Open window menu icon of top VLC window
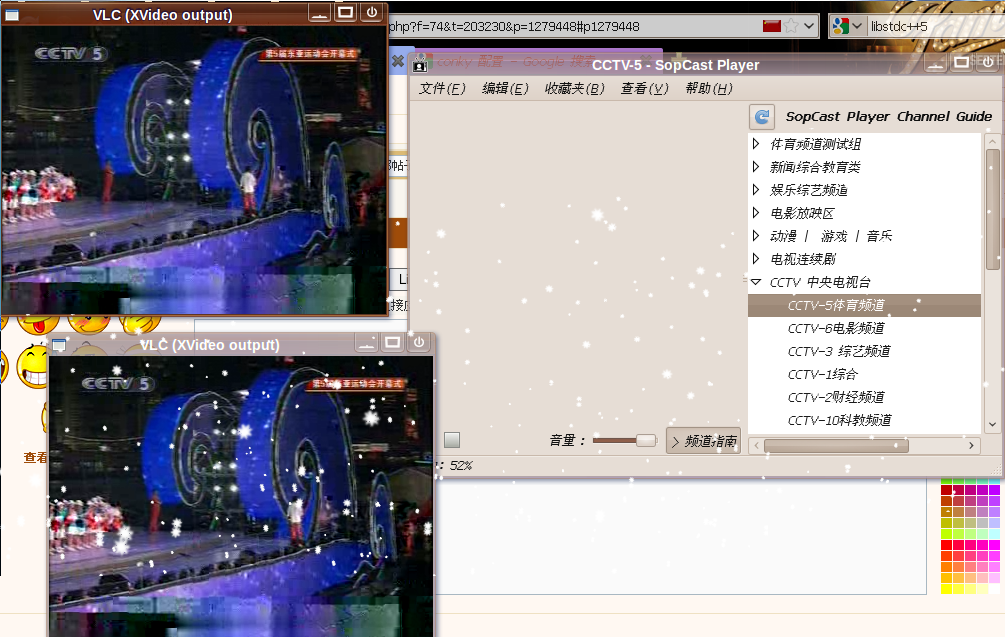 pos(12,15)
